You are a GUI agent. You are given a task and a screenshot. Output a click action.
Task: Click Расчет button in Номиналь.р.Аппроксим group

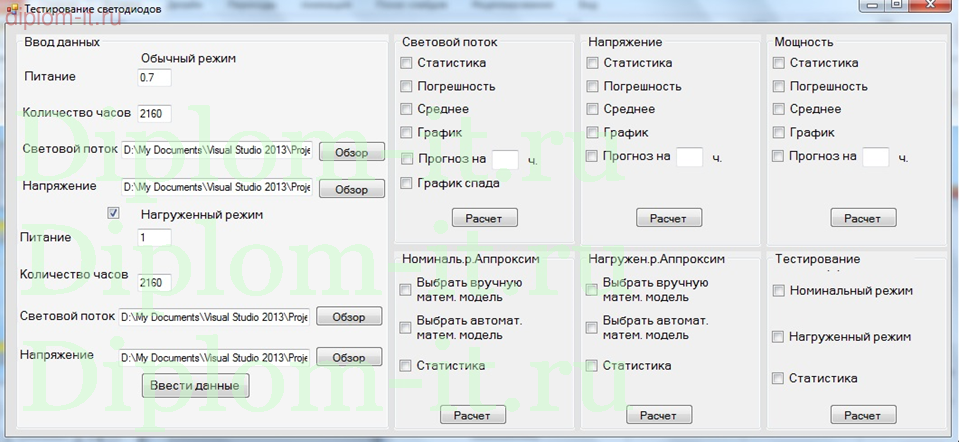pos(473,415)
